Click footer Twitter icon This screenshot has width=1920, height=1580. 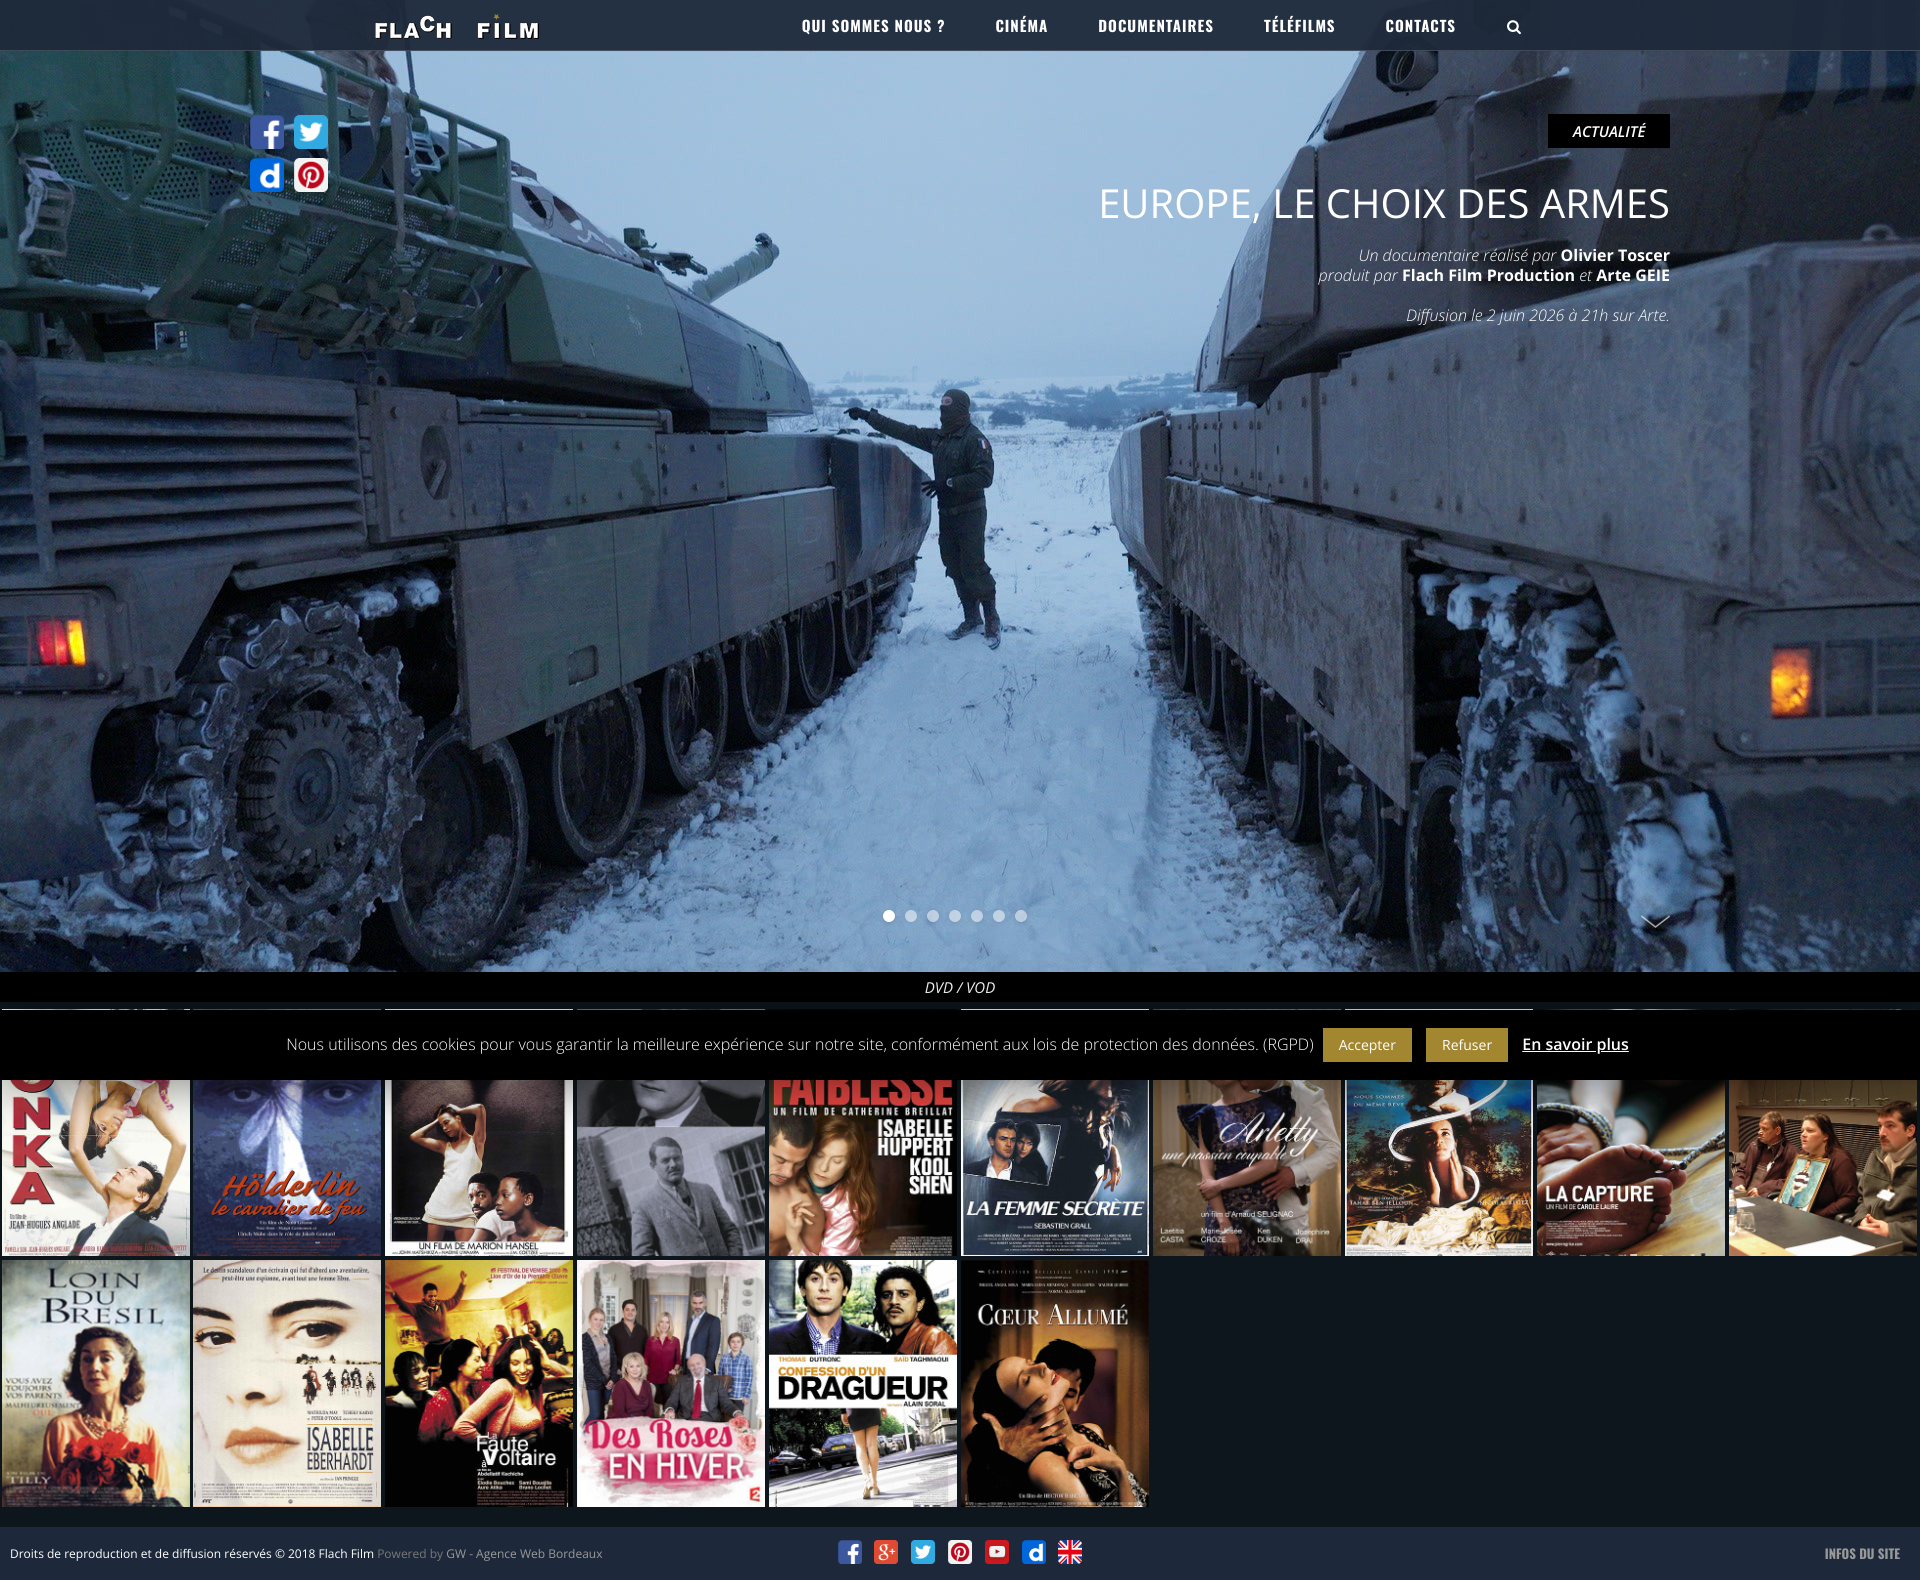tap(923, 1552)
